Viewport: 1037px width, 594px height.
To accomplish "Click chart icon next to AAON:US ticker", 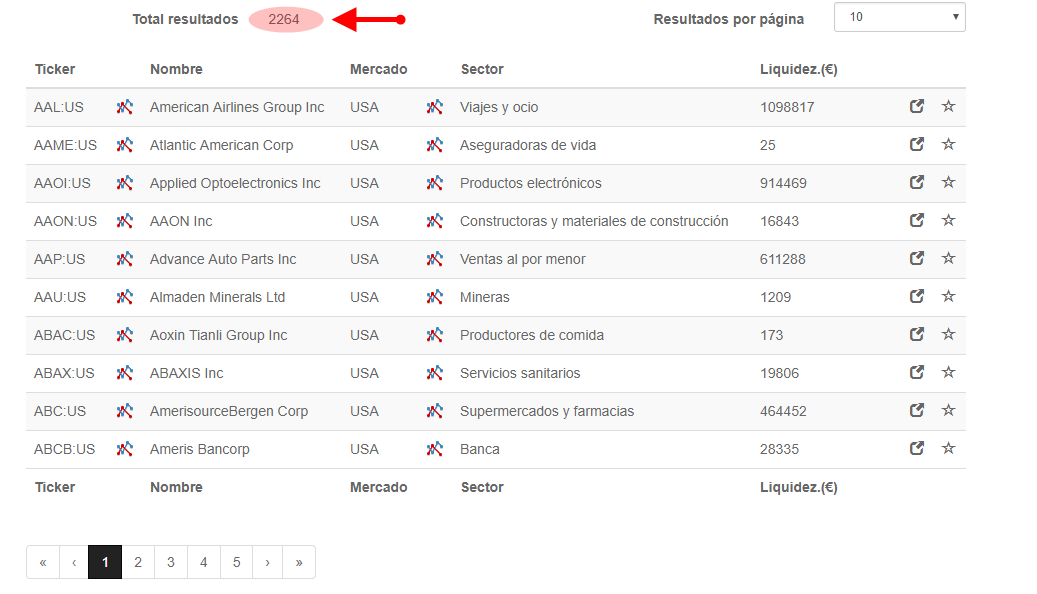I will (x=125, y=221).
